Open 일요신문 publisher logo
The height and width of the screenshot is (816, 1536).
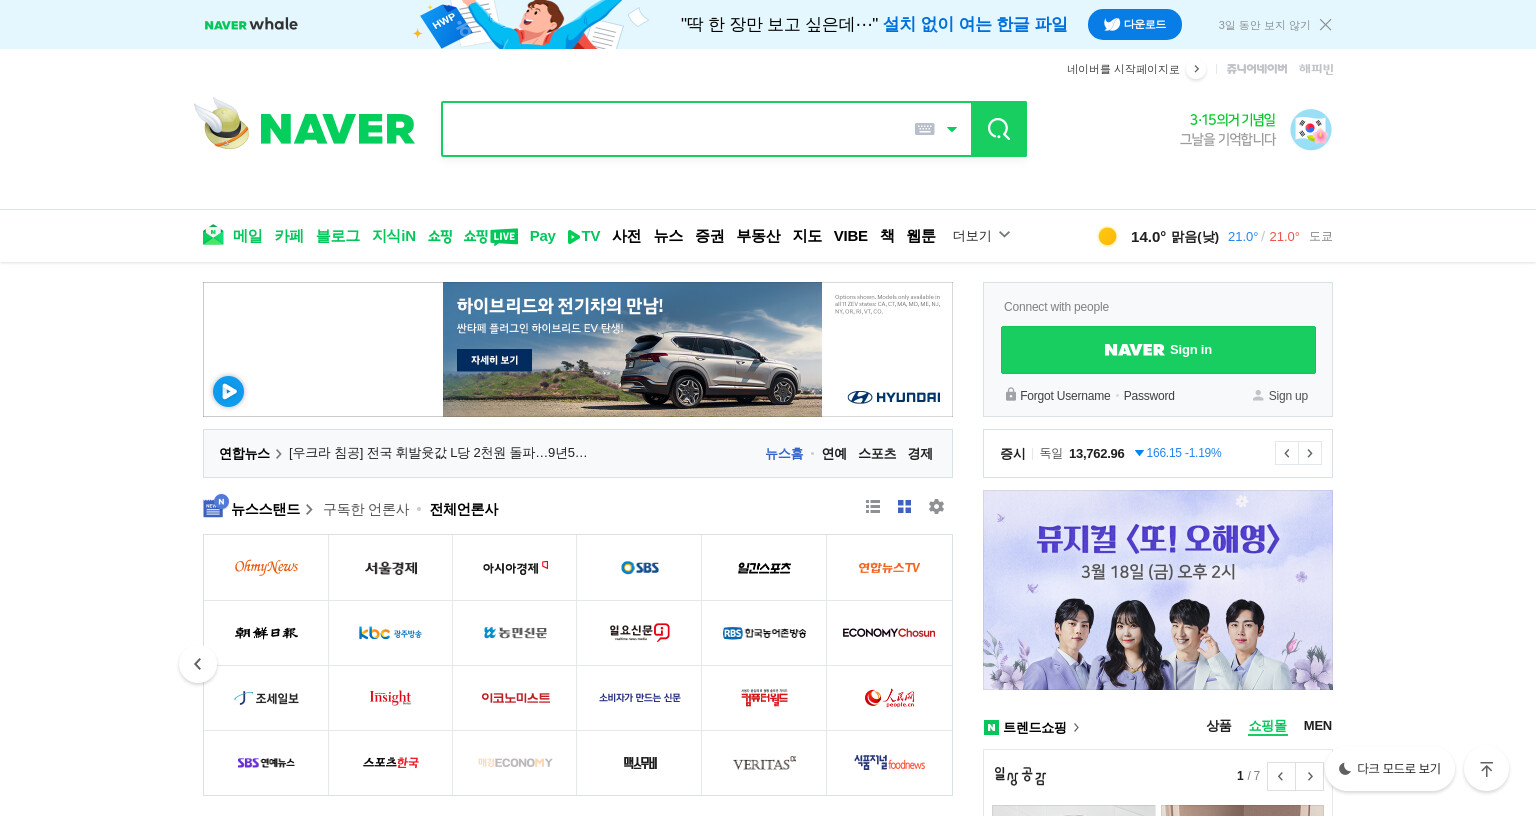click(639, 633)
